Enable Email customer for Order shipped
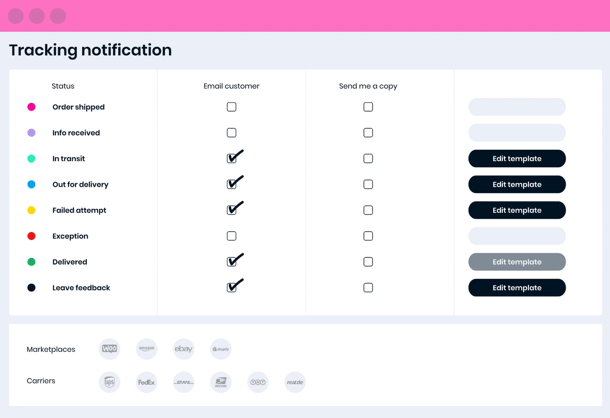610x418 pixels. coord(231,107)
